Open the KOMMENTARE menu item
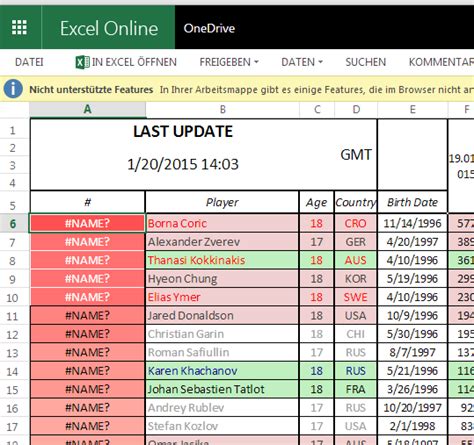 (441, 62)
